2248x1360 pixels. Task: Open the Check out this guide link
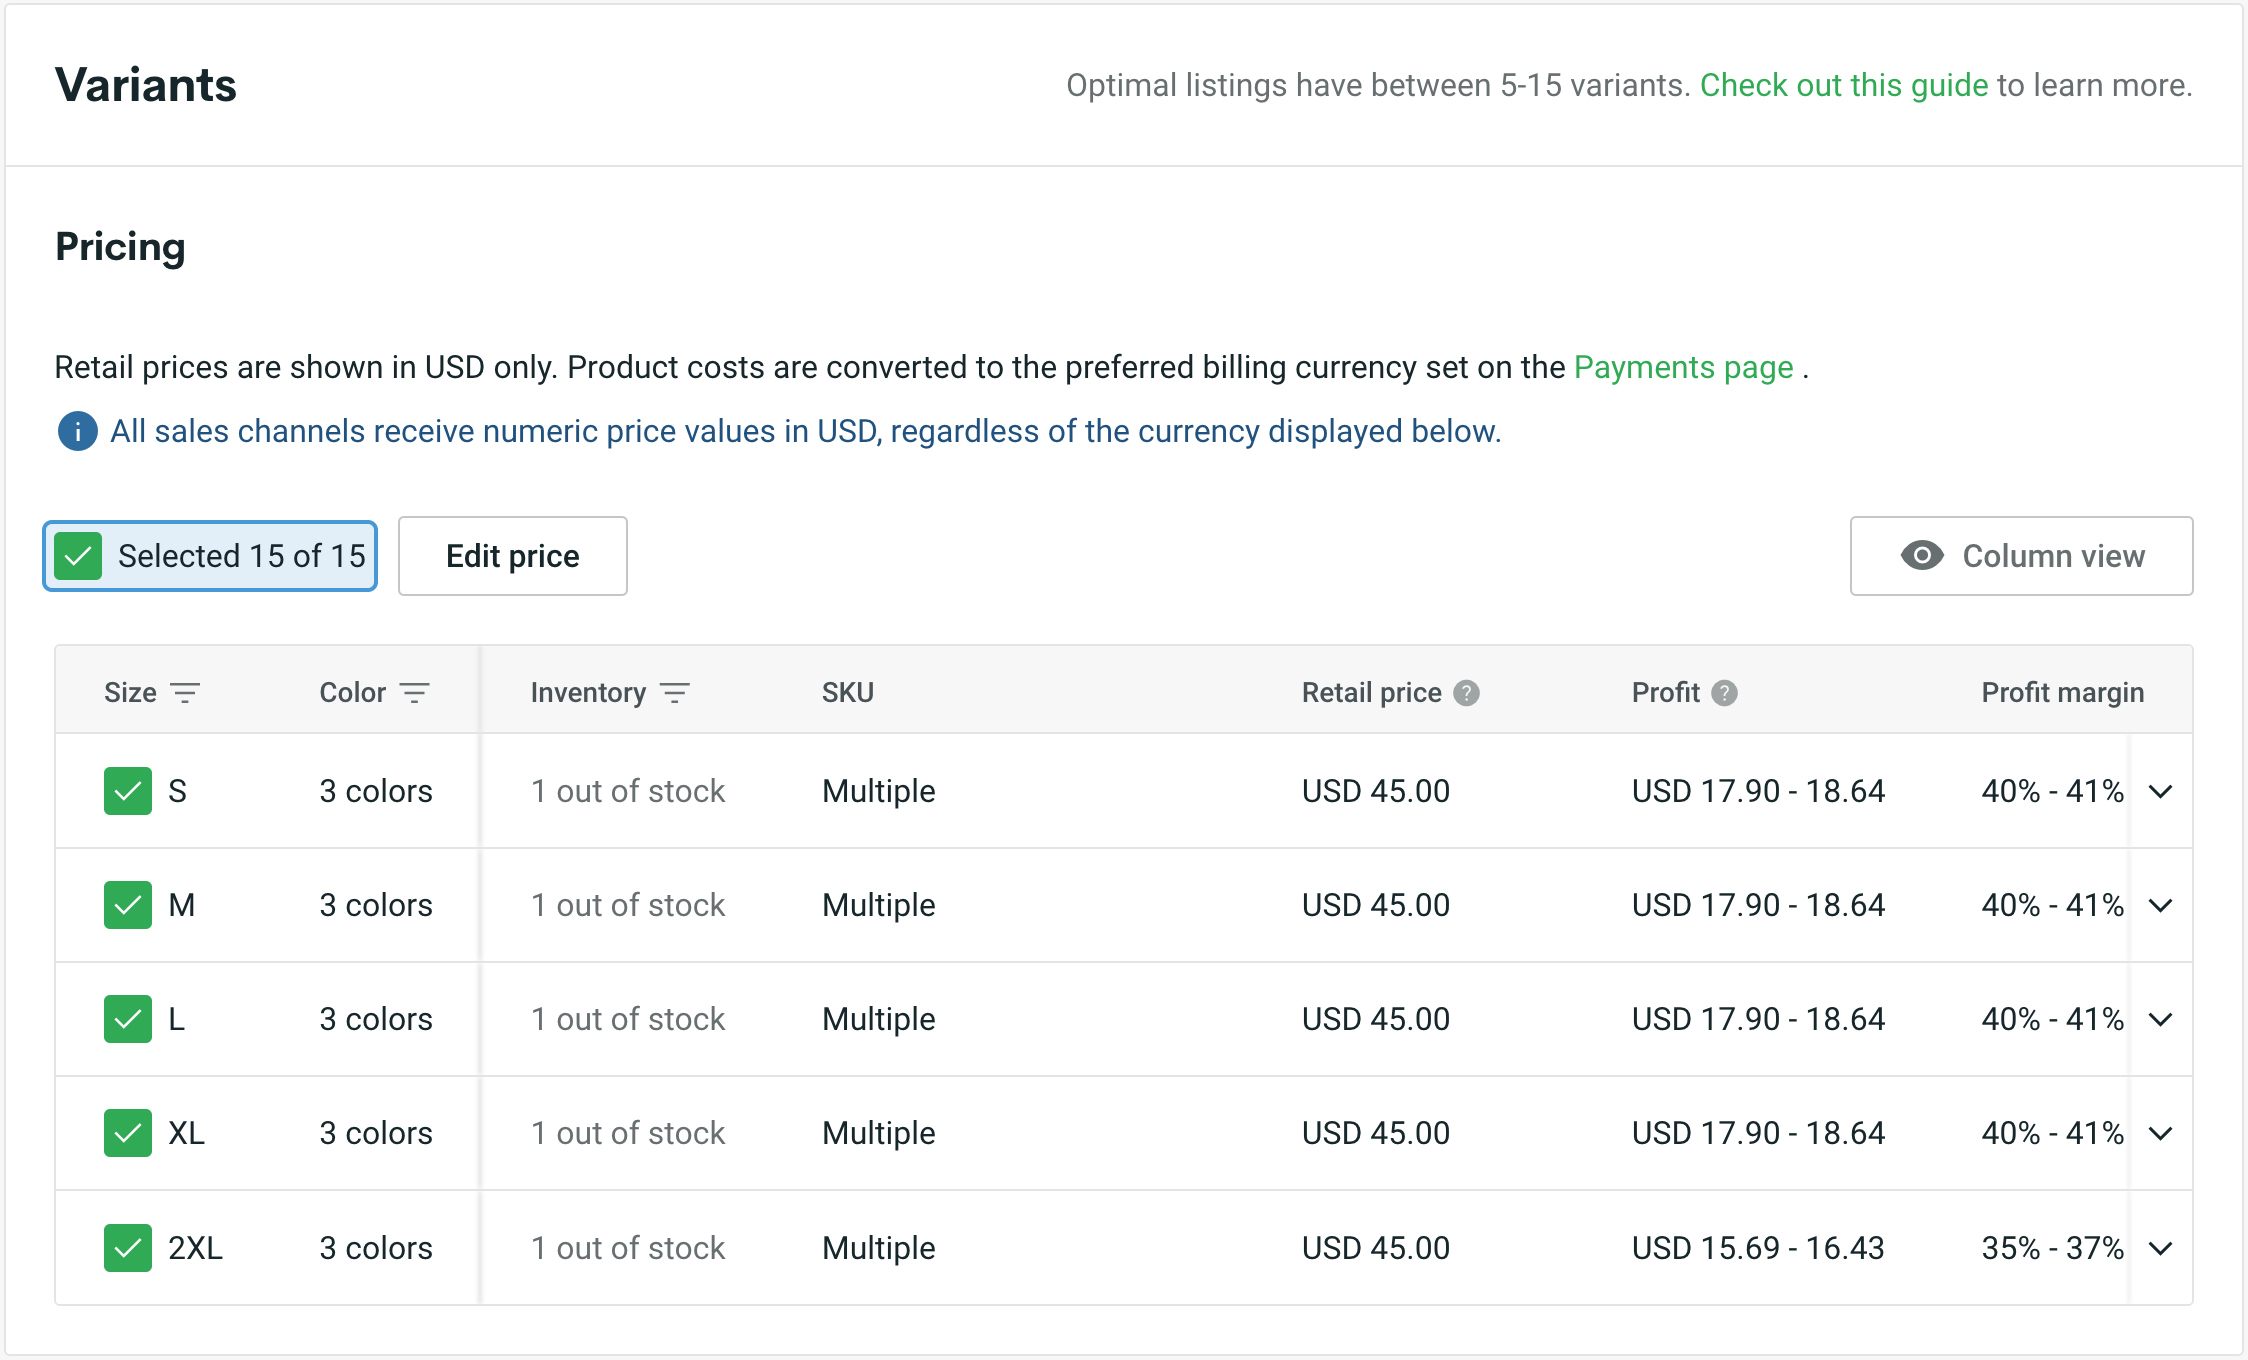1843,85
